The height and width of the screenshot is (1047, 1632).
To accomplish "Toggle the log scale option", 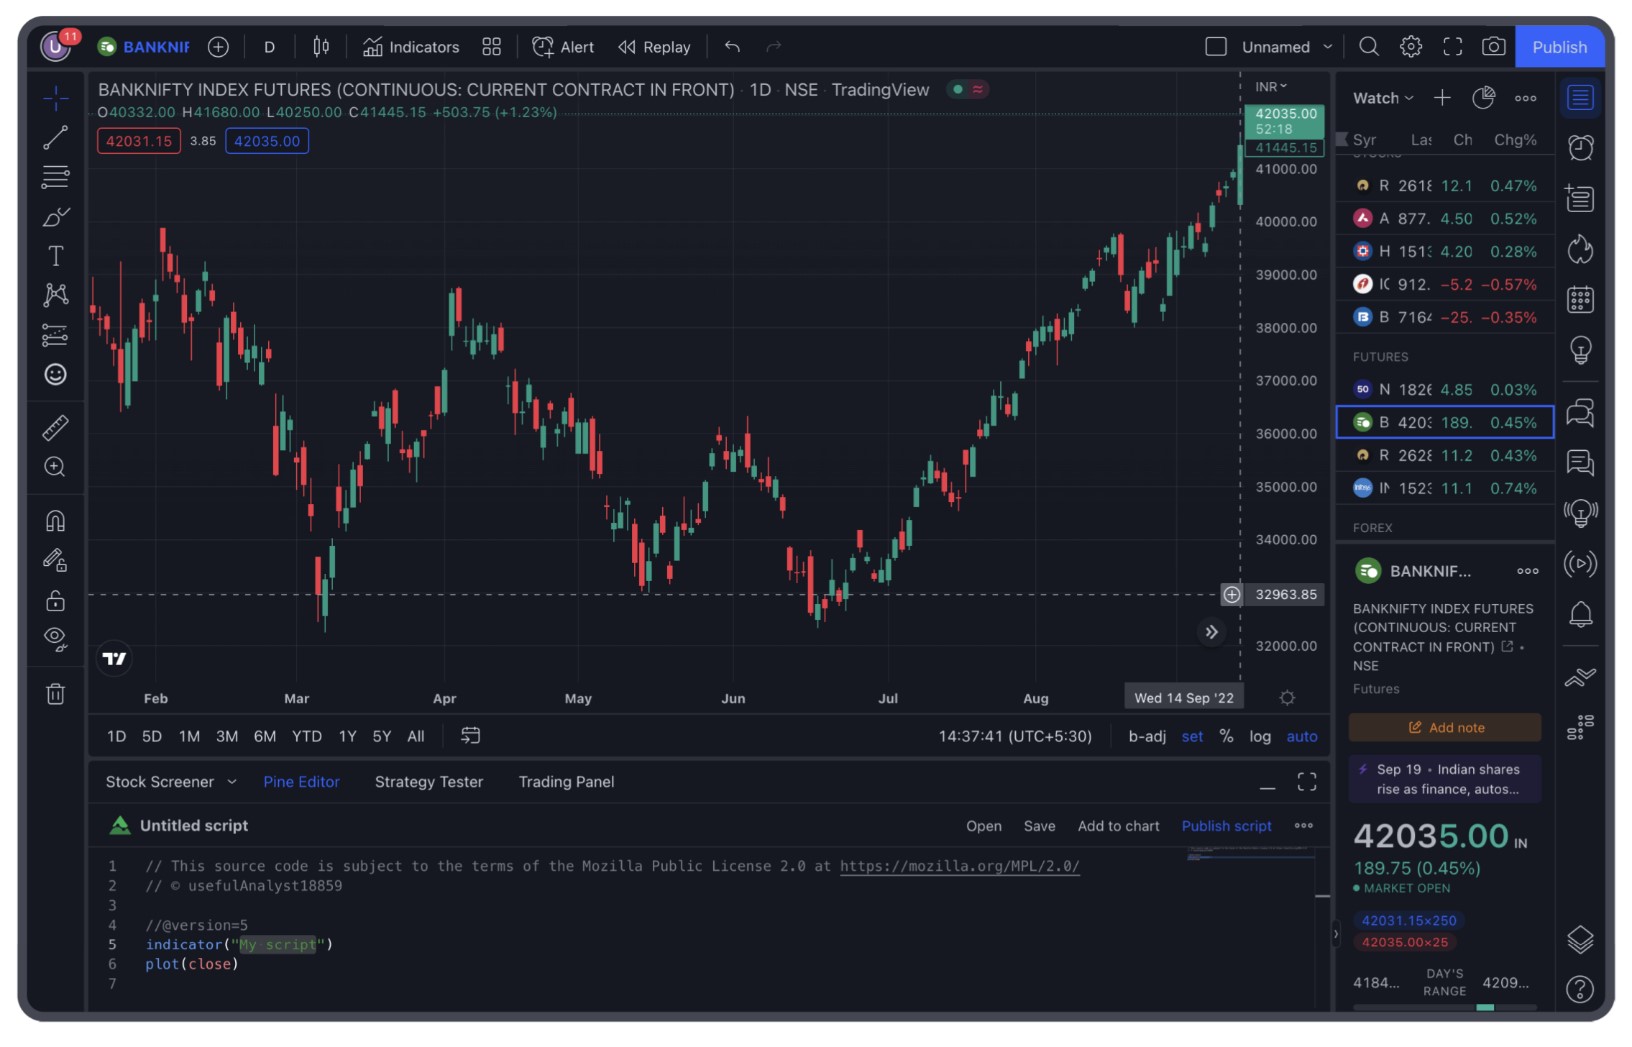I will point(1259,737).
